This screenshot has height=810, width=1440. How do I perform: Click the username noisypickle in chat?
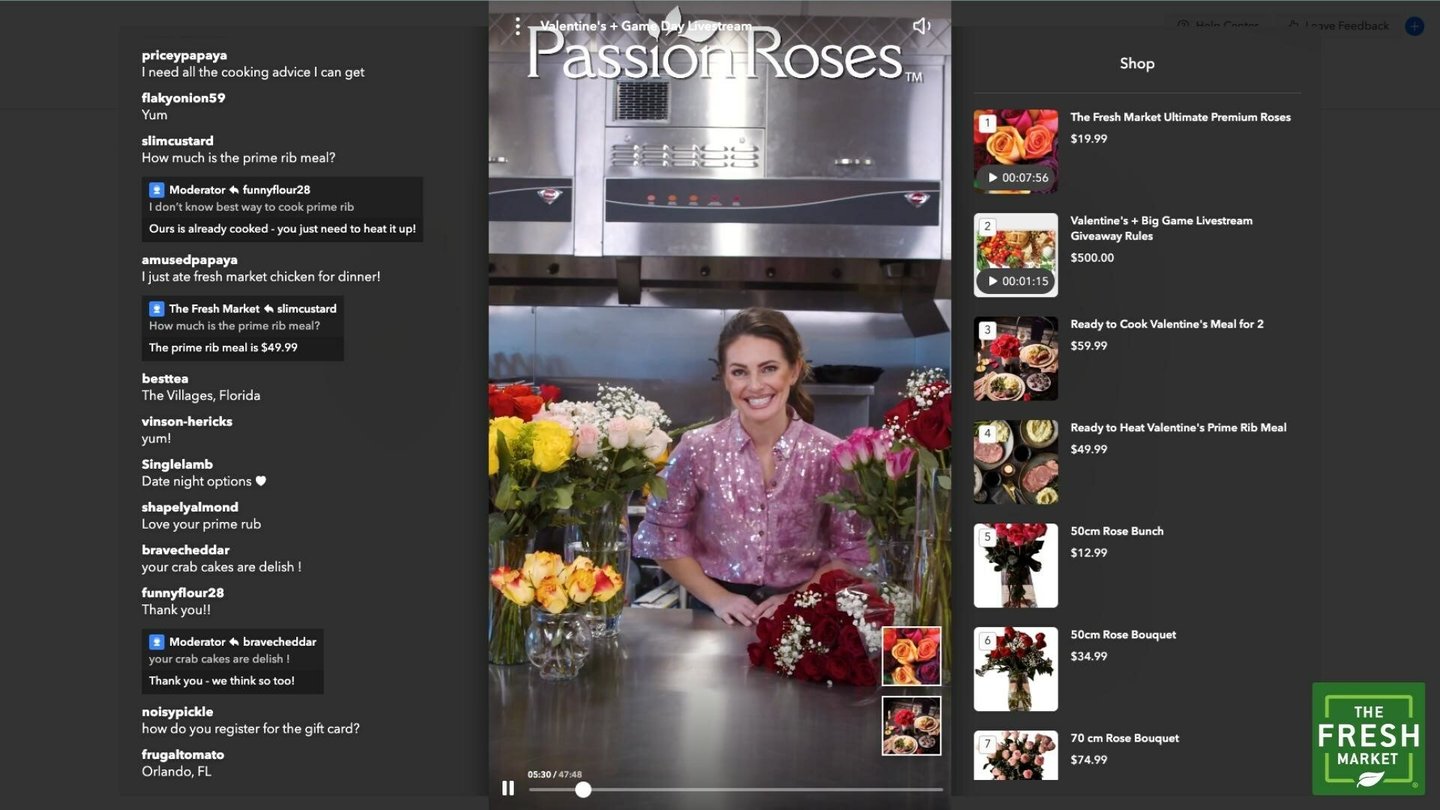click(x=177, y=711)
